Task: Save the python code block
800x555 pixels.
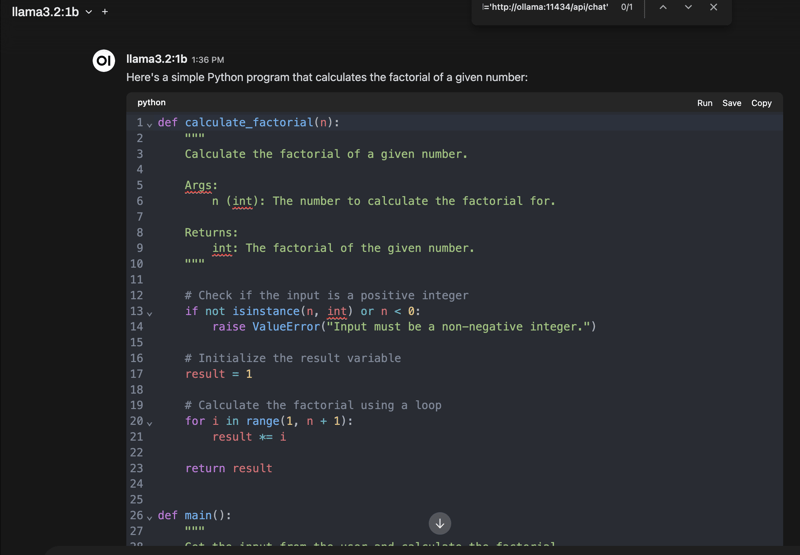Action: 731,103
